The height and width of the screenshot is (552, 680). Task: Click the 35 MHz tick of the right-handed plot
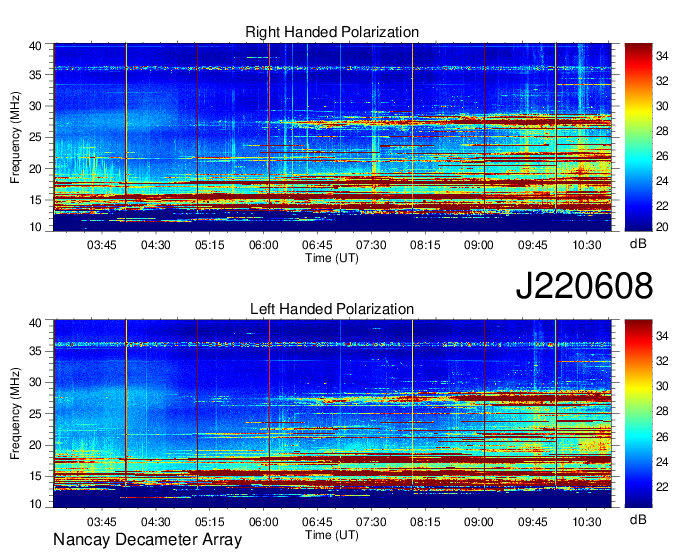[36, 75]
